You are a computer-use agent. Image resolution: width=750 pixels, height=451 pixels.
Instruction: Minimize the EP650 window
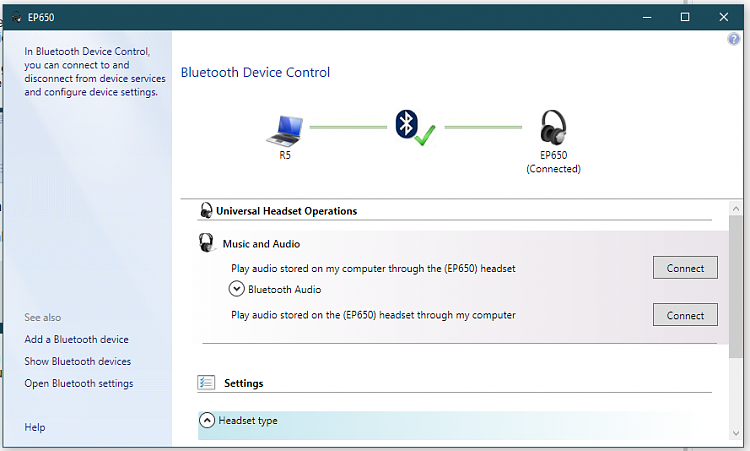click(647, 17)
